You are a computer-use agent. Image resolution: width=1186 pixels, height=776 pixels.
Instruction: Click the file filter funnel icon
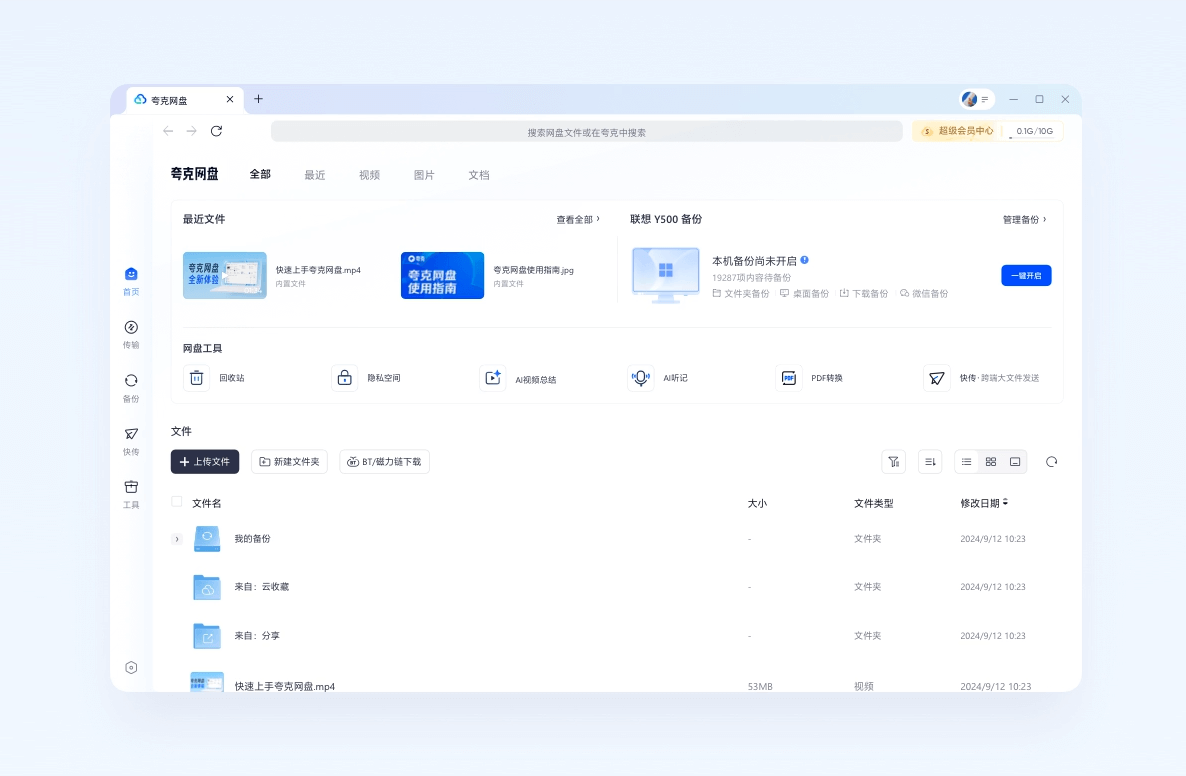click(893, 461)
